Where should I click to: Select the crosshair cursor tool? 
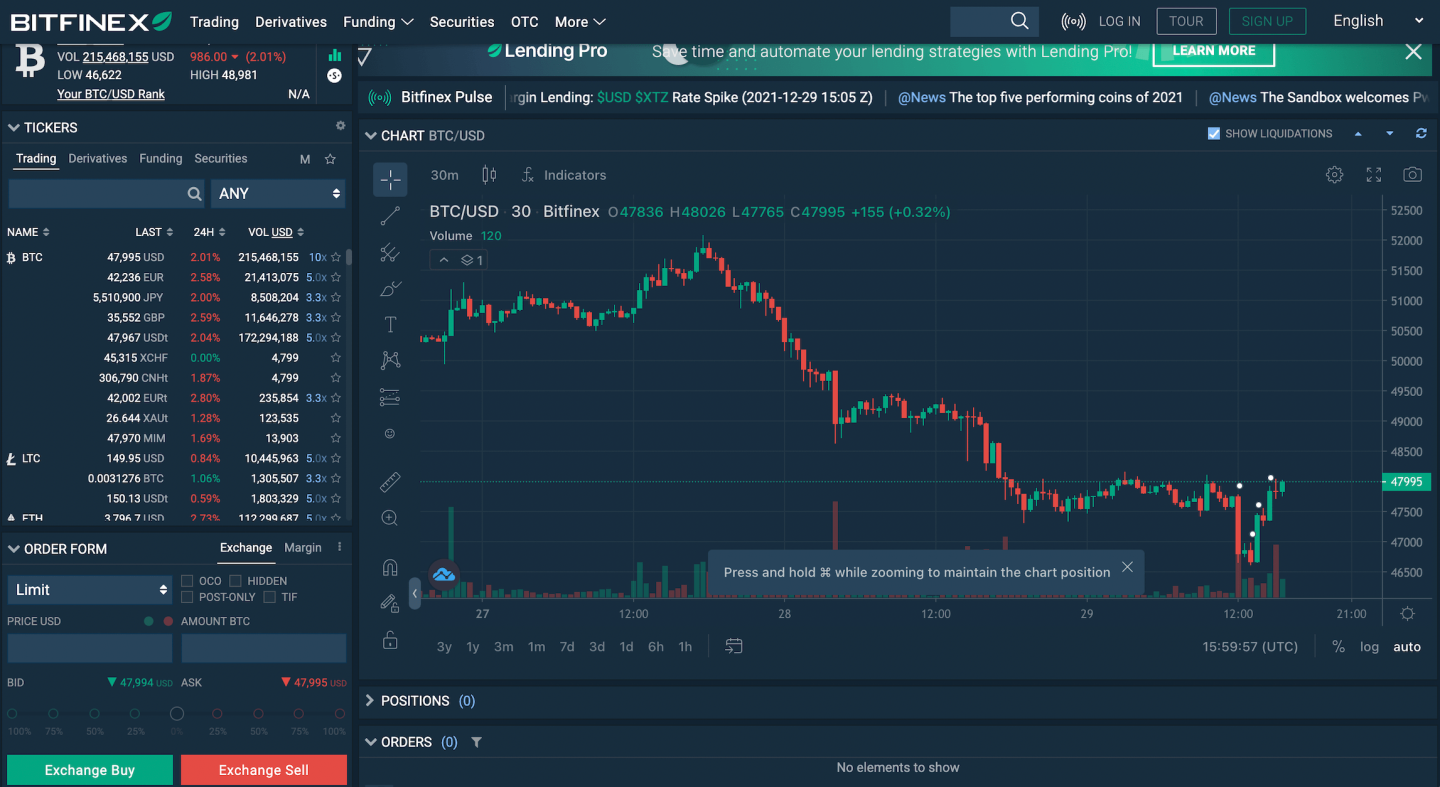coord(390,180)
